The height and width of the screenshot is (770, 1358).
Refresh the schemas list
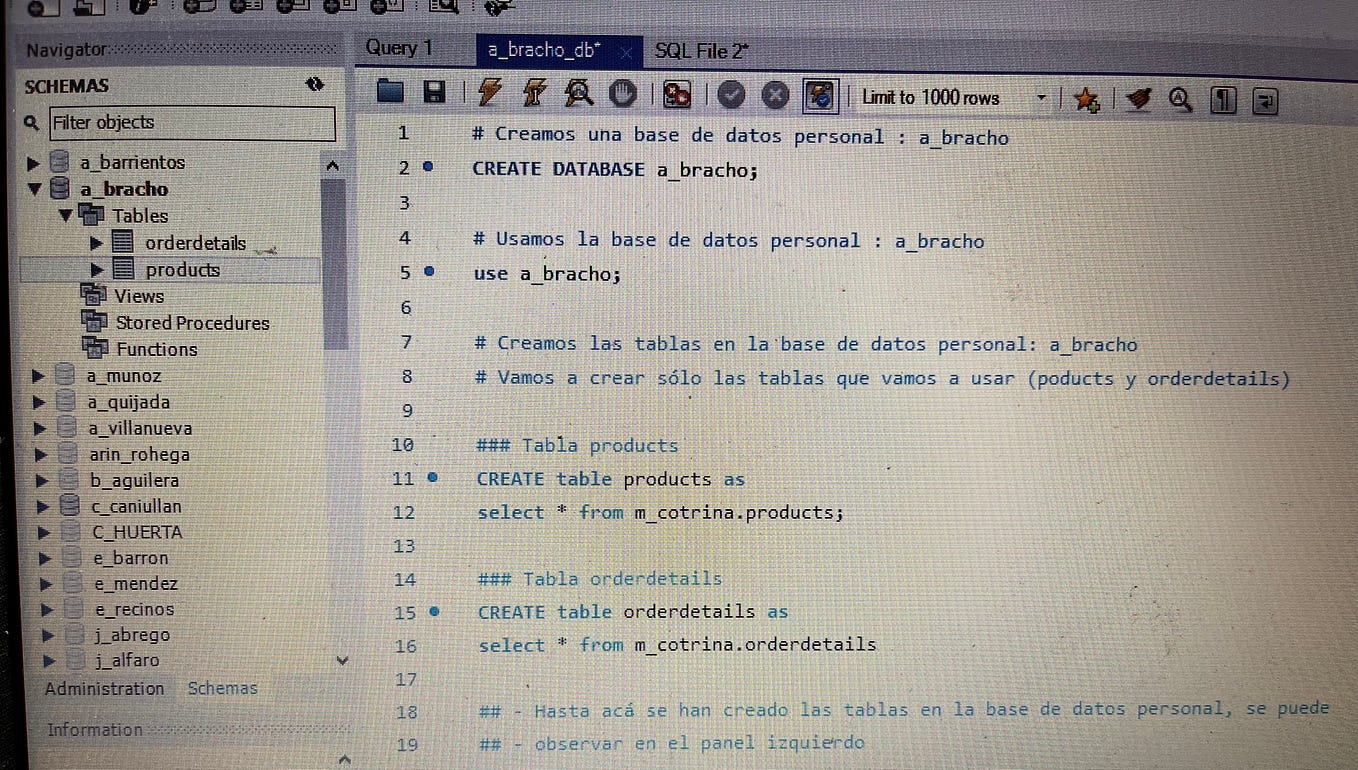pyautogui.click(x=315, y=85)
